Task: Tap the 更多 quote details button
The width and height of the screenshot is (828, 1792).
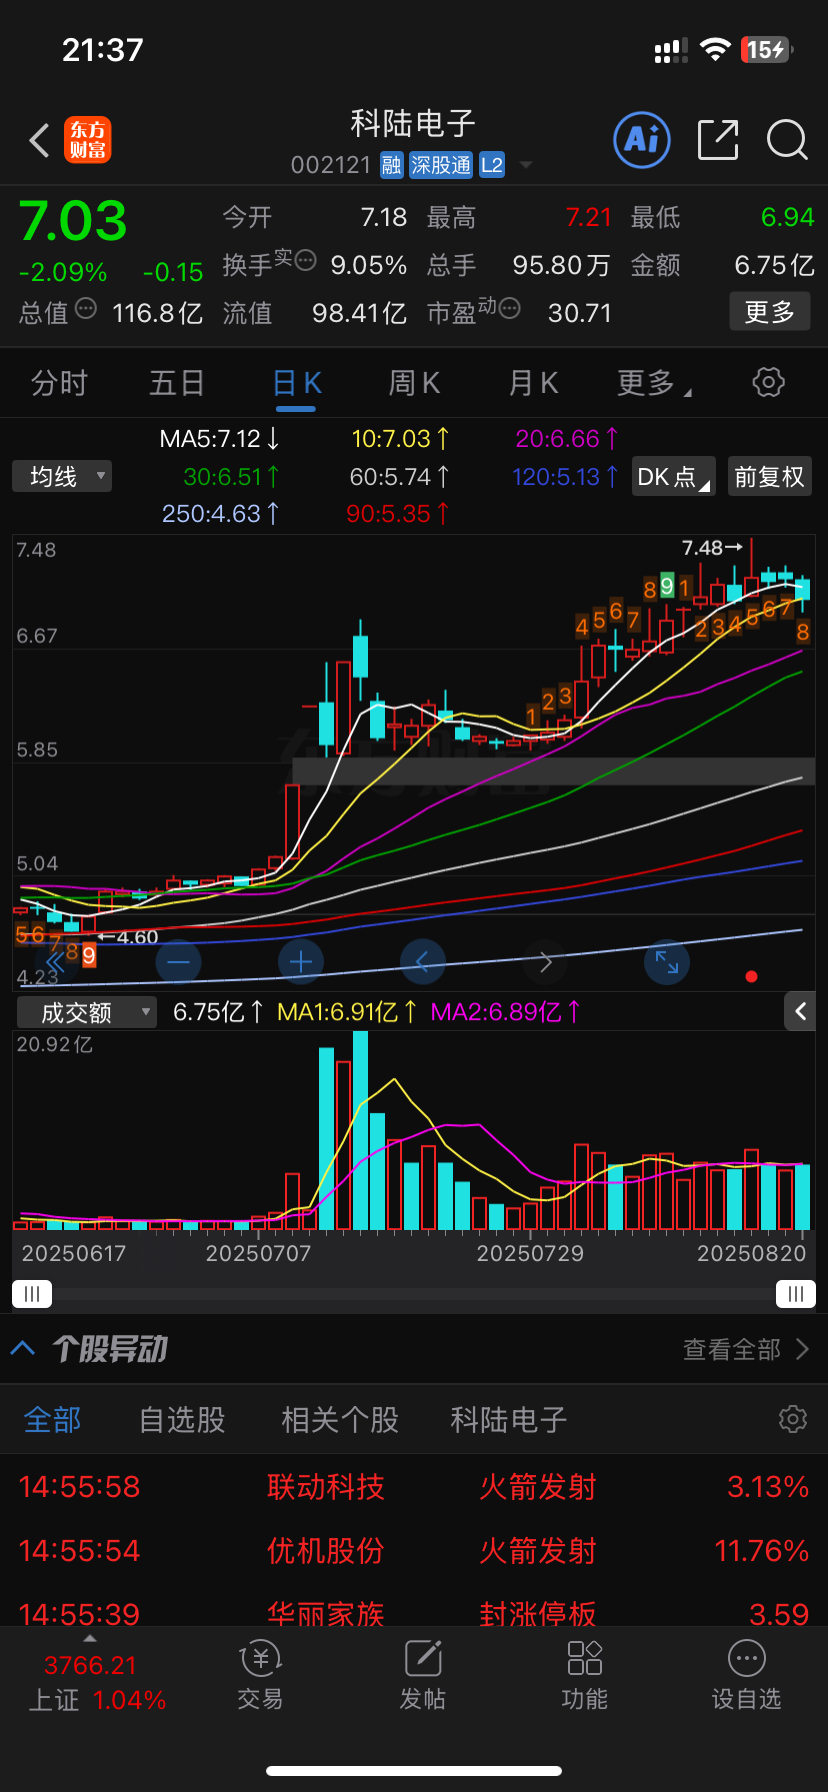Action: point(769,312)
